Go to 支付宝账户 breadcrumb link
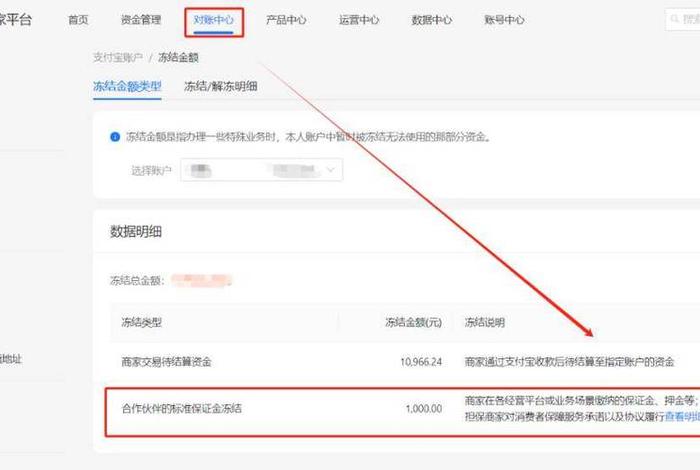 point(118,58)
